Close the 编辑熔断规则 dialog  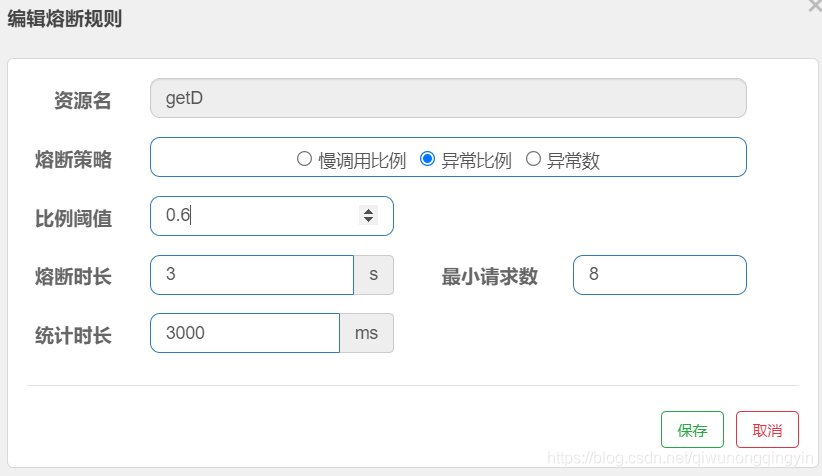click(x=816, y=5)
